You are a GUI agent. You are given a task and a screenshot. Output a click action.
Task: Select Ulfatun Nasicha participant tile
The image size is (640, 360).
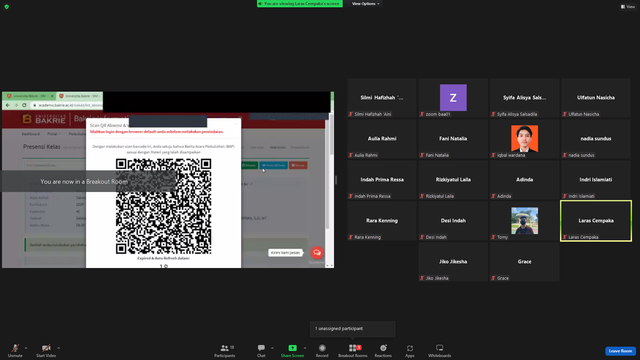point(596,98)
